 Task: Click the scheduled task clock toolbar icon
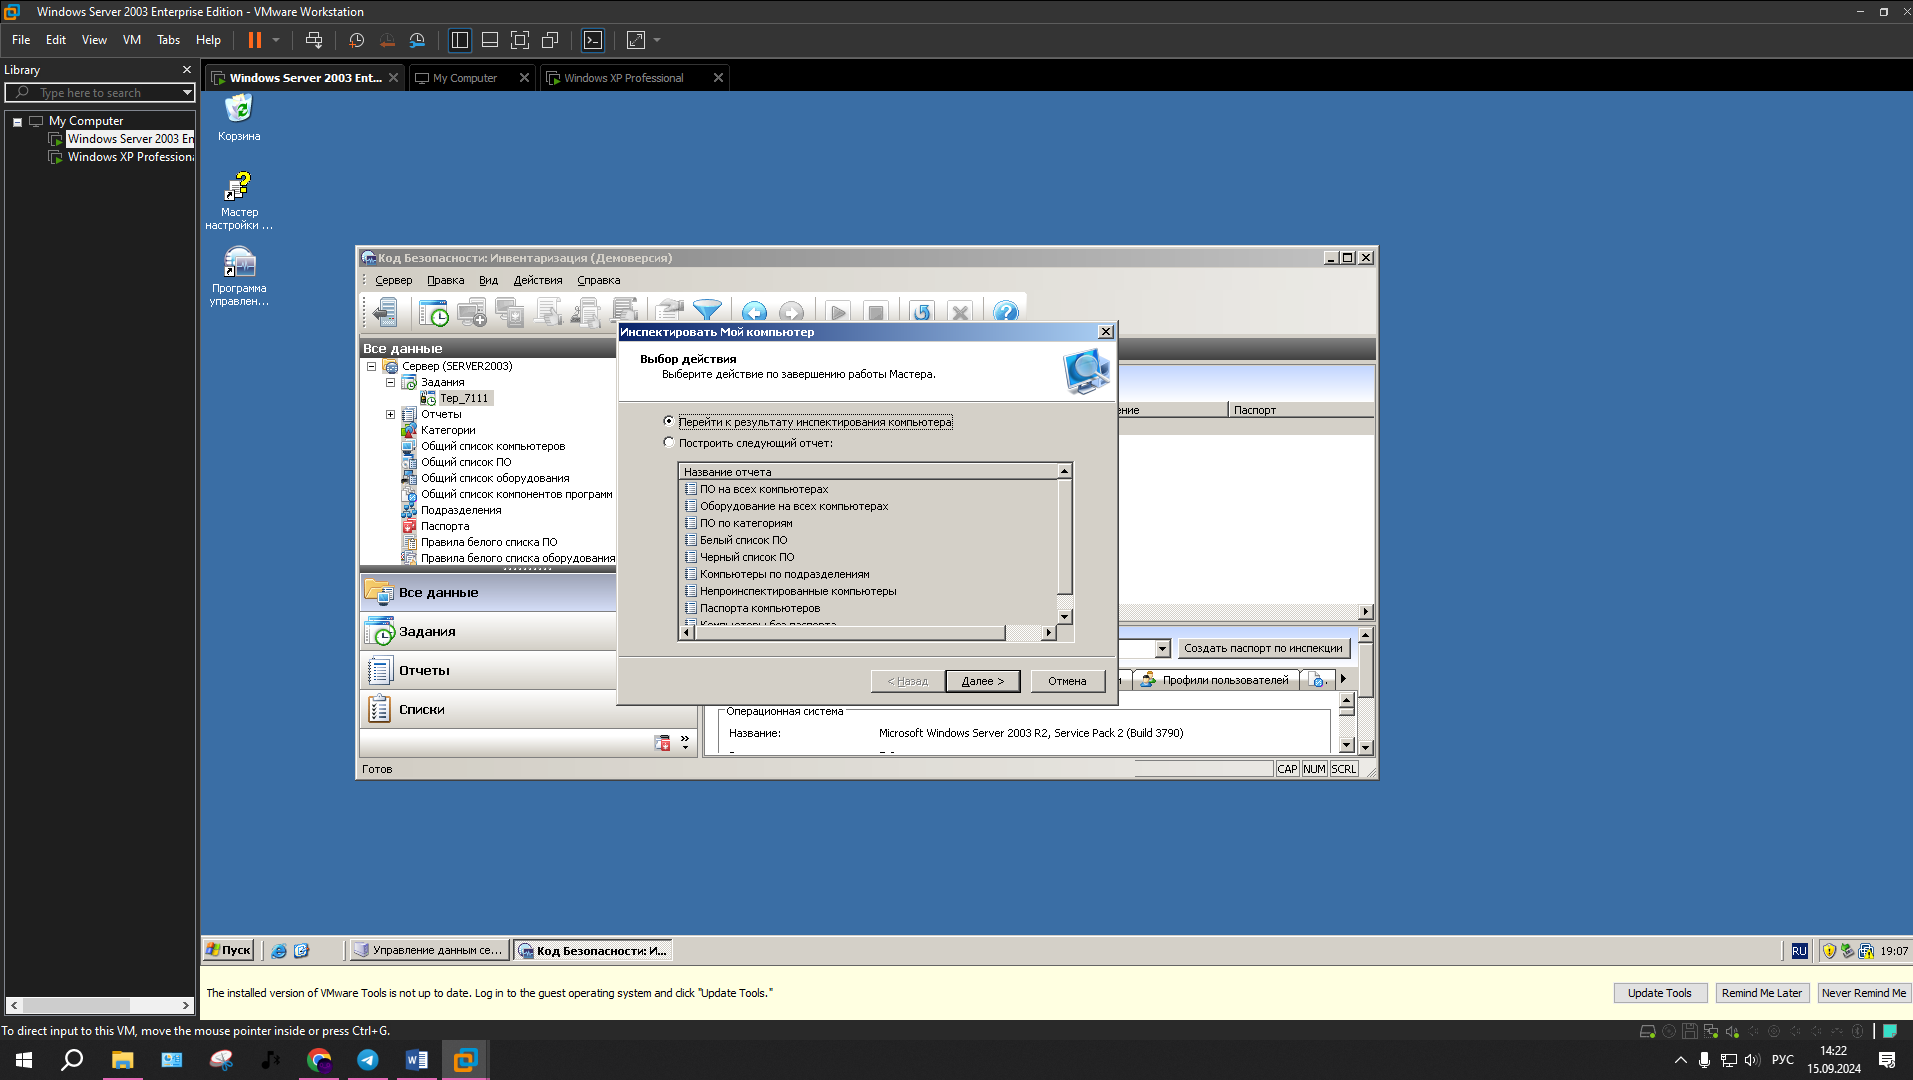point(434,312)
